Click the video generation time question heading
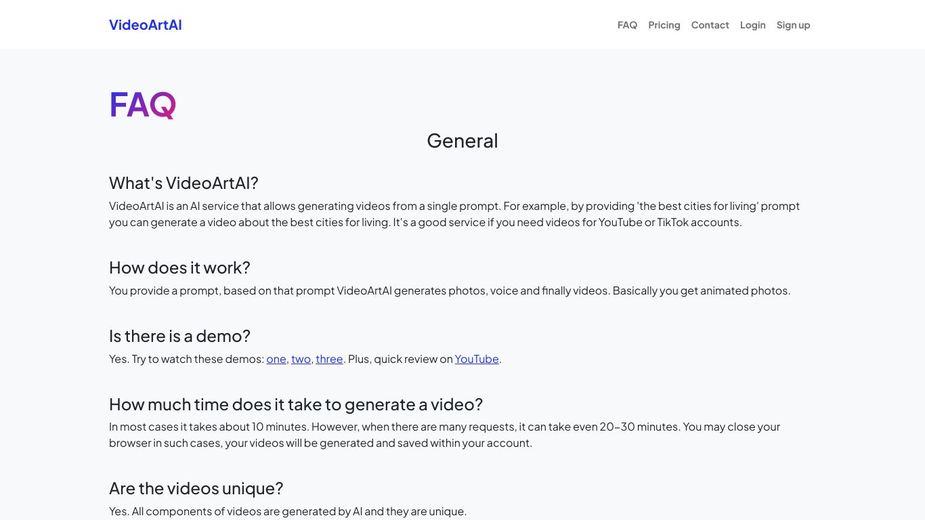 [x=296, y=404]
